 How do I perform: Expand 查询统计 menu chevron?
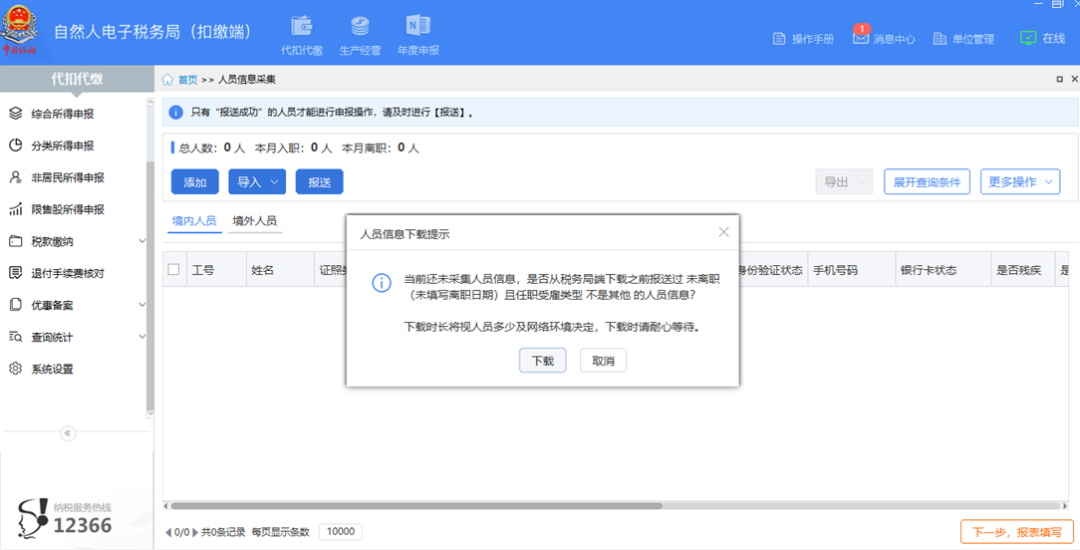(142, 337)
